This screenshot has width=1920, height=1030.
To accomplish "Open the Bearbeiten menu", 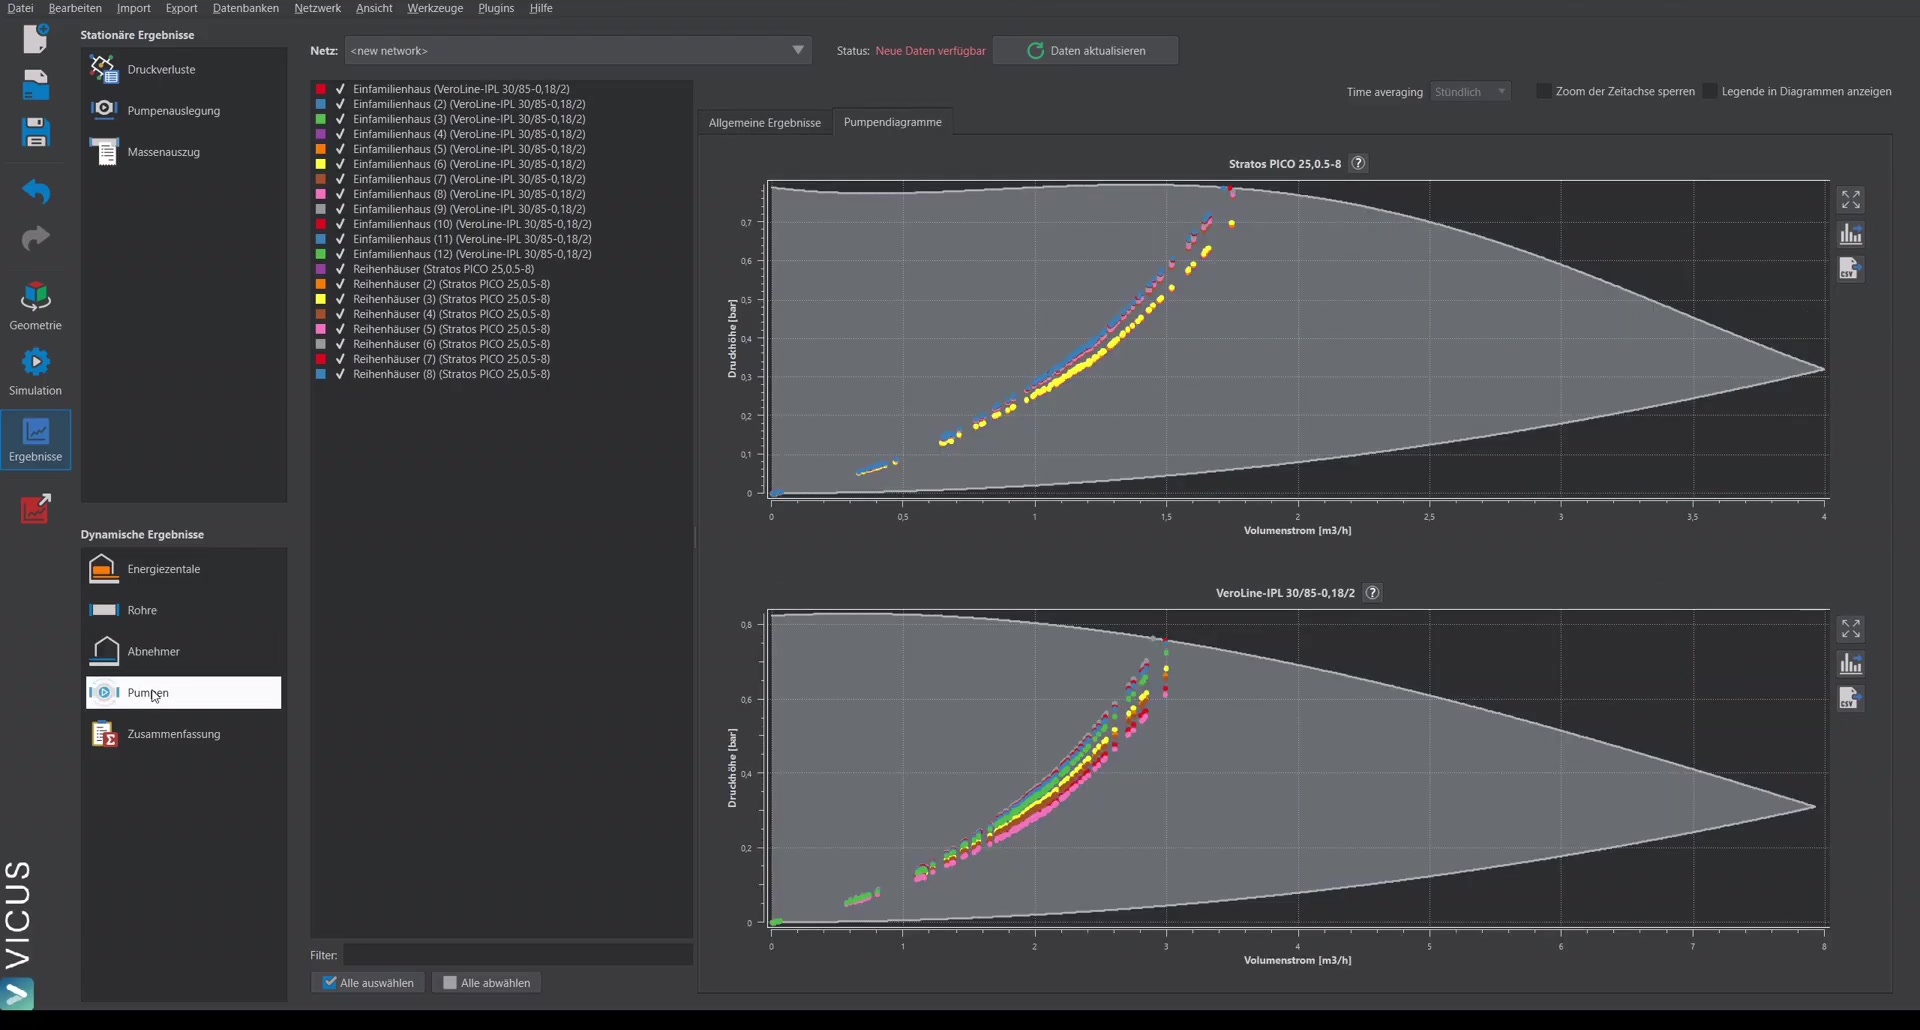I will pos(75,8).
